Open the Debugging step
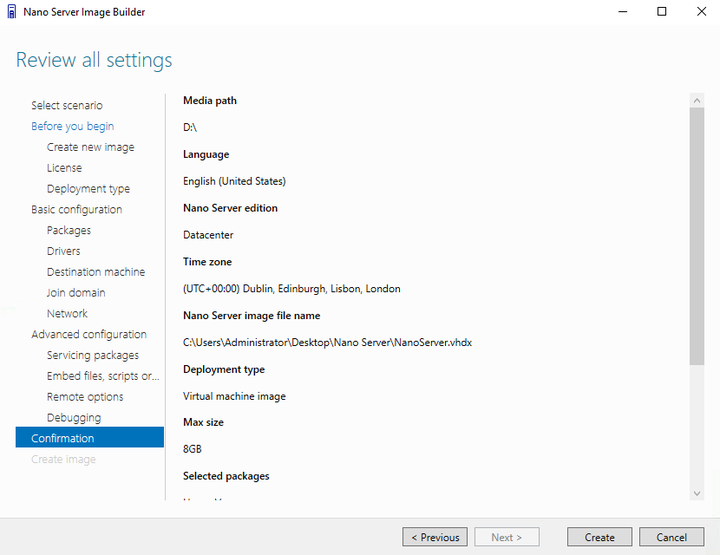720x555 pixels. pyautogui.click(x=74, y=418)
